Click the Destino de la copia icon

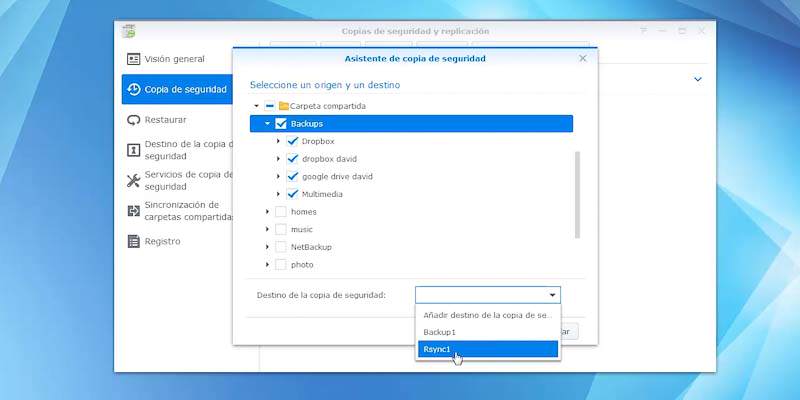tap(133, 150)
